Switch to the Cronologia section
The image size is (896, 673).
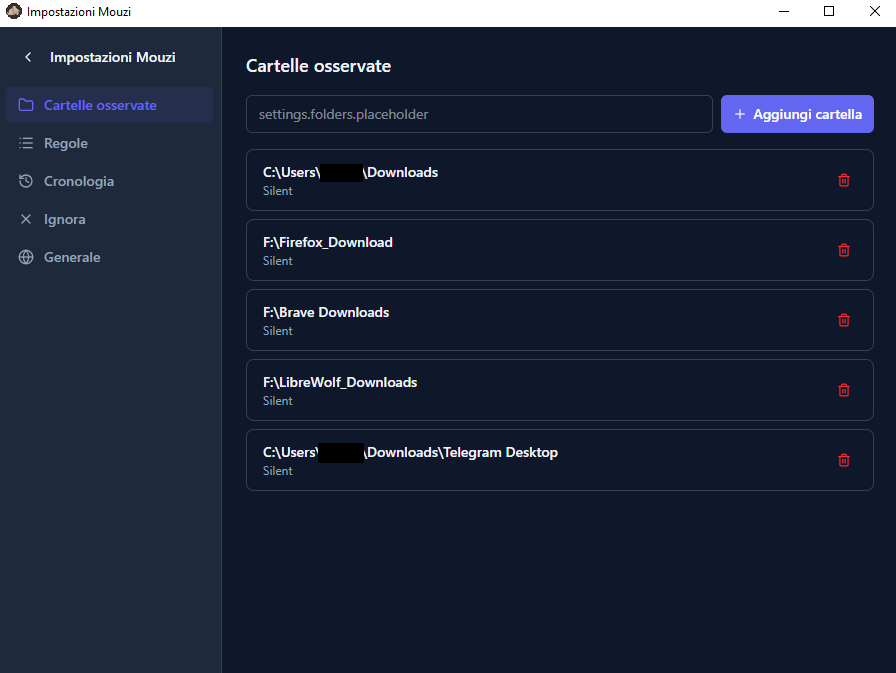coord(109,181)
